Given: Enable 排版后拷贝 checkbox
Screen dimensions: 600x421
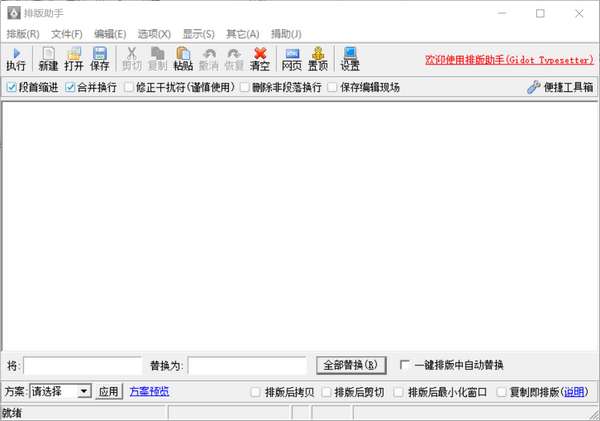Looking at the screenshot, I should click(255, 392).
